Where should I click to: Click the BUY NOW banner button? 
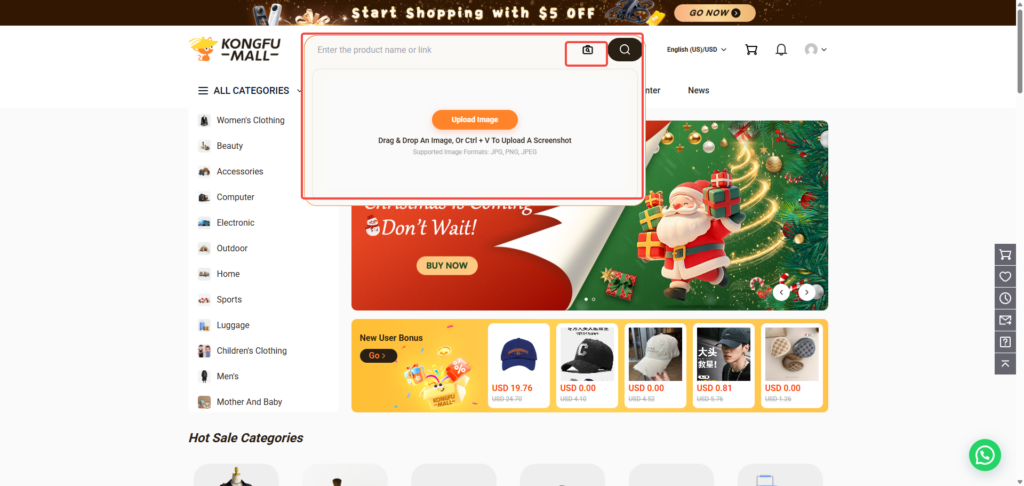tap(447, 266)
